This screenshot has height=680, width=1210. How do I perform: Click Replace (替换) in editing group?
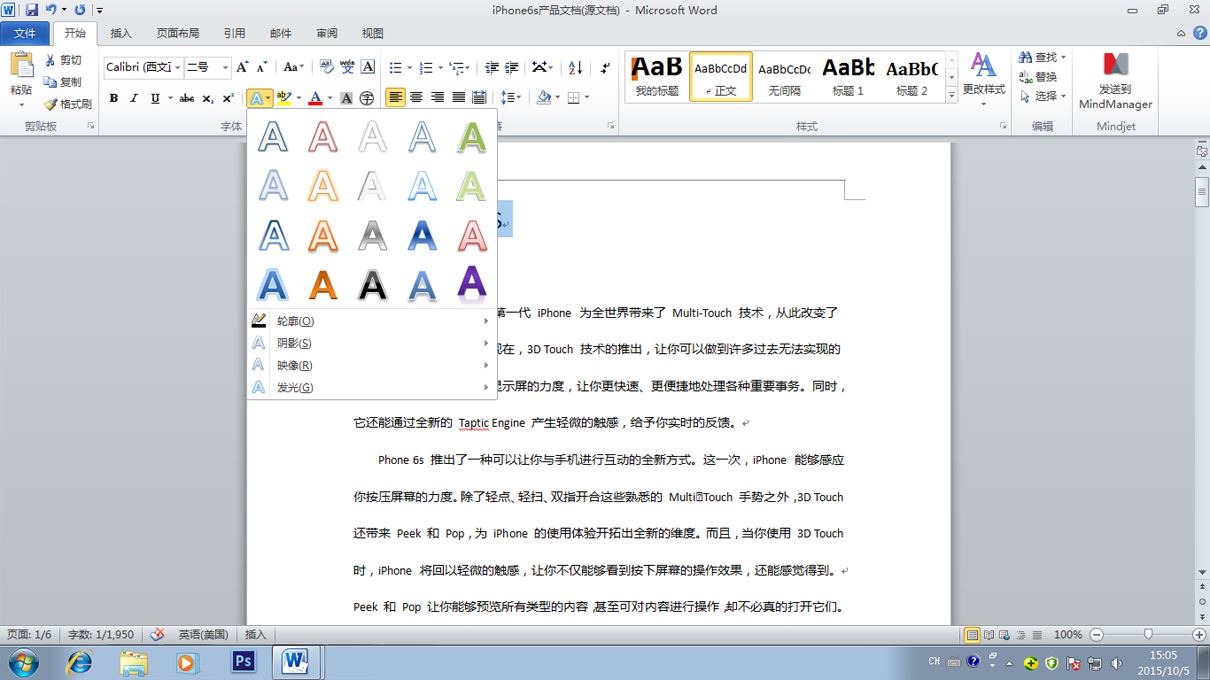[x=1038, y=77]
